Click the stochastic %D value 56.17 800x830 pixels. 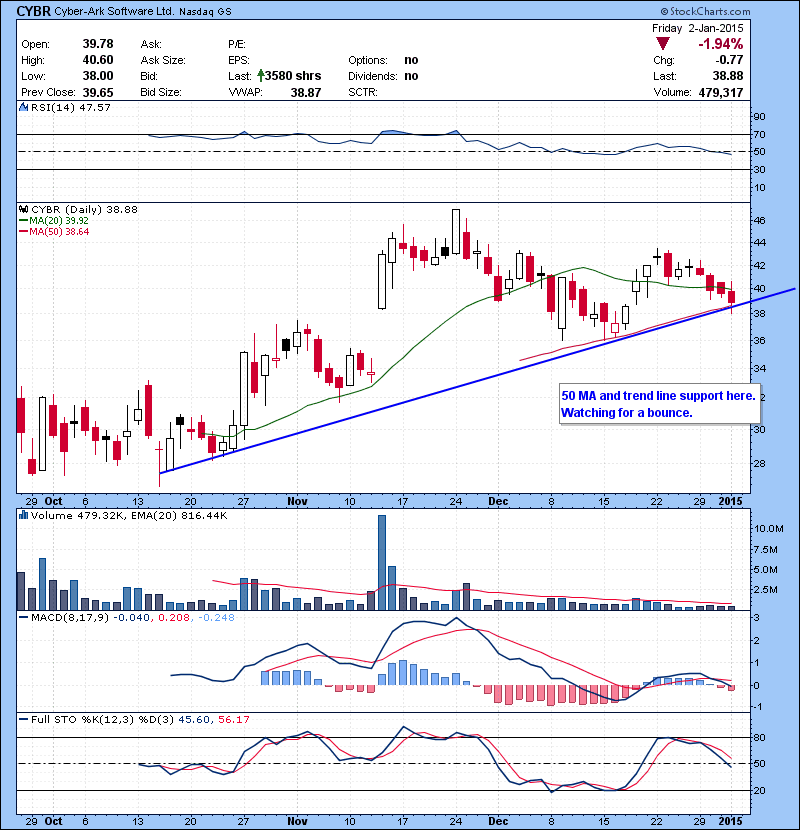point(233,719)
